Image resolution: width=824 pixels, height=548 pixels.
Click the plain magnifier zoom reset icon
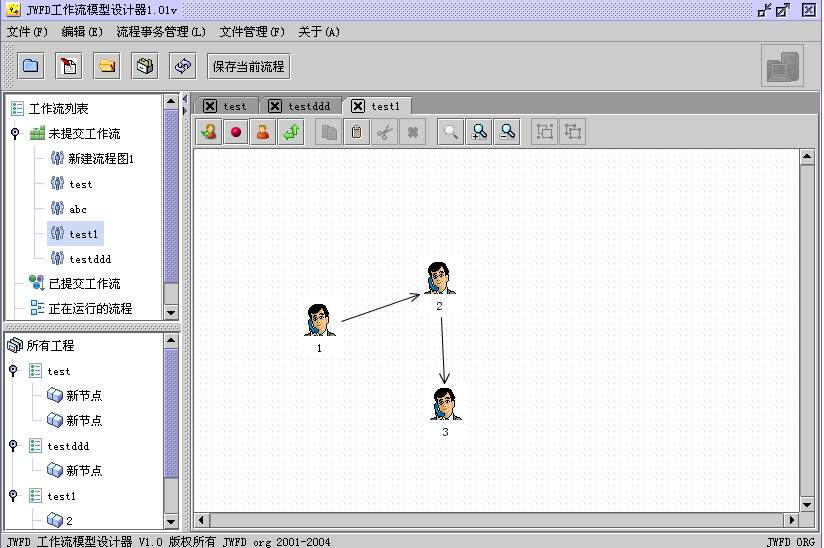pos(451,131)
